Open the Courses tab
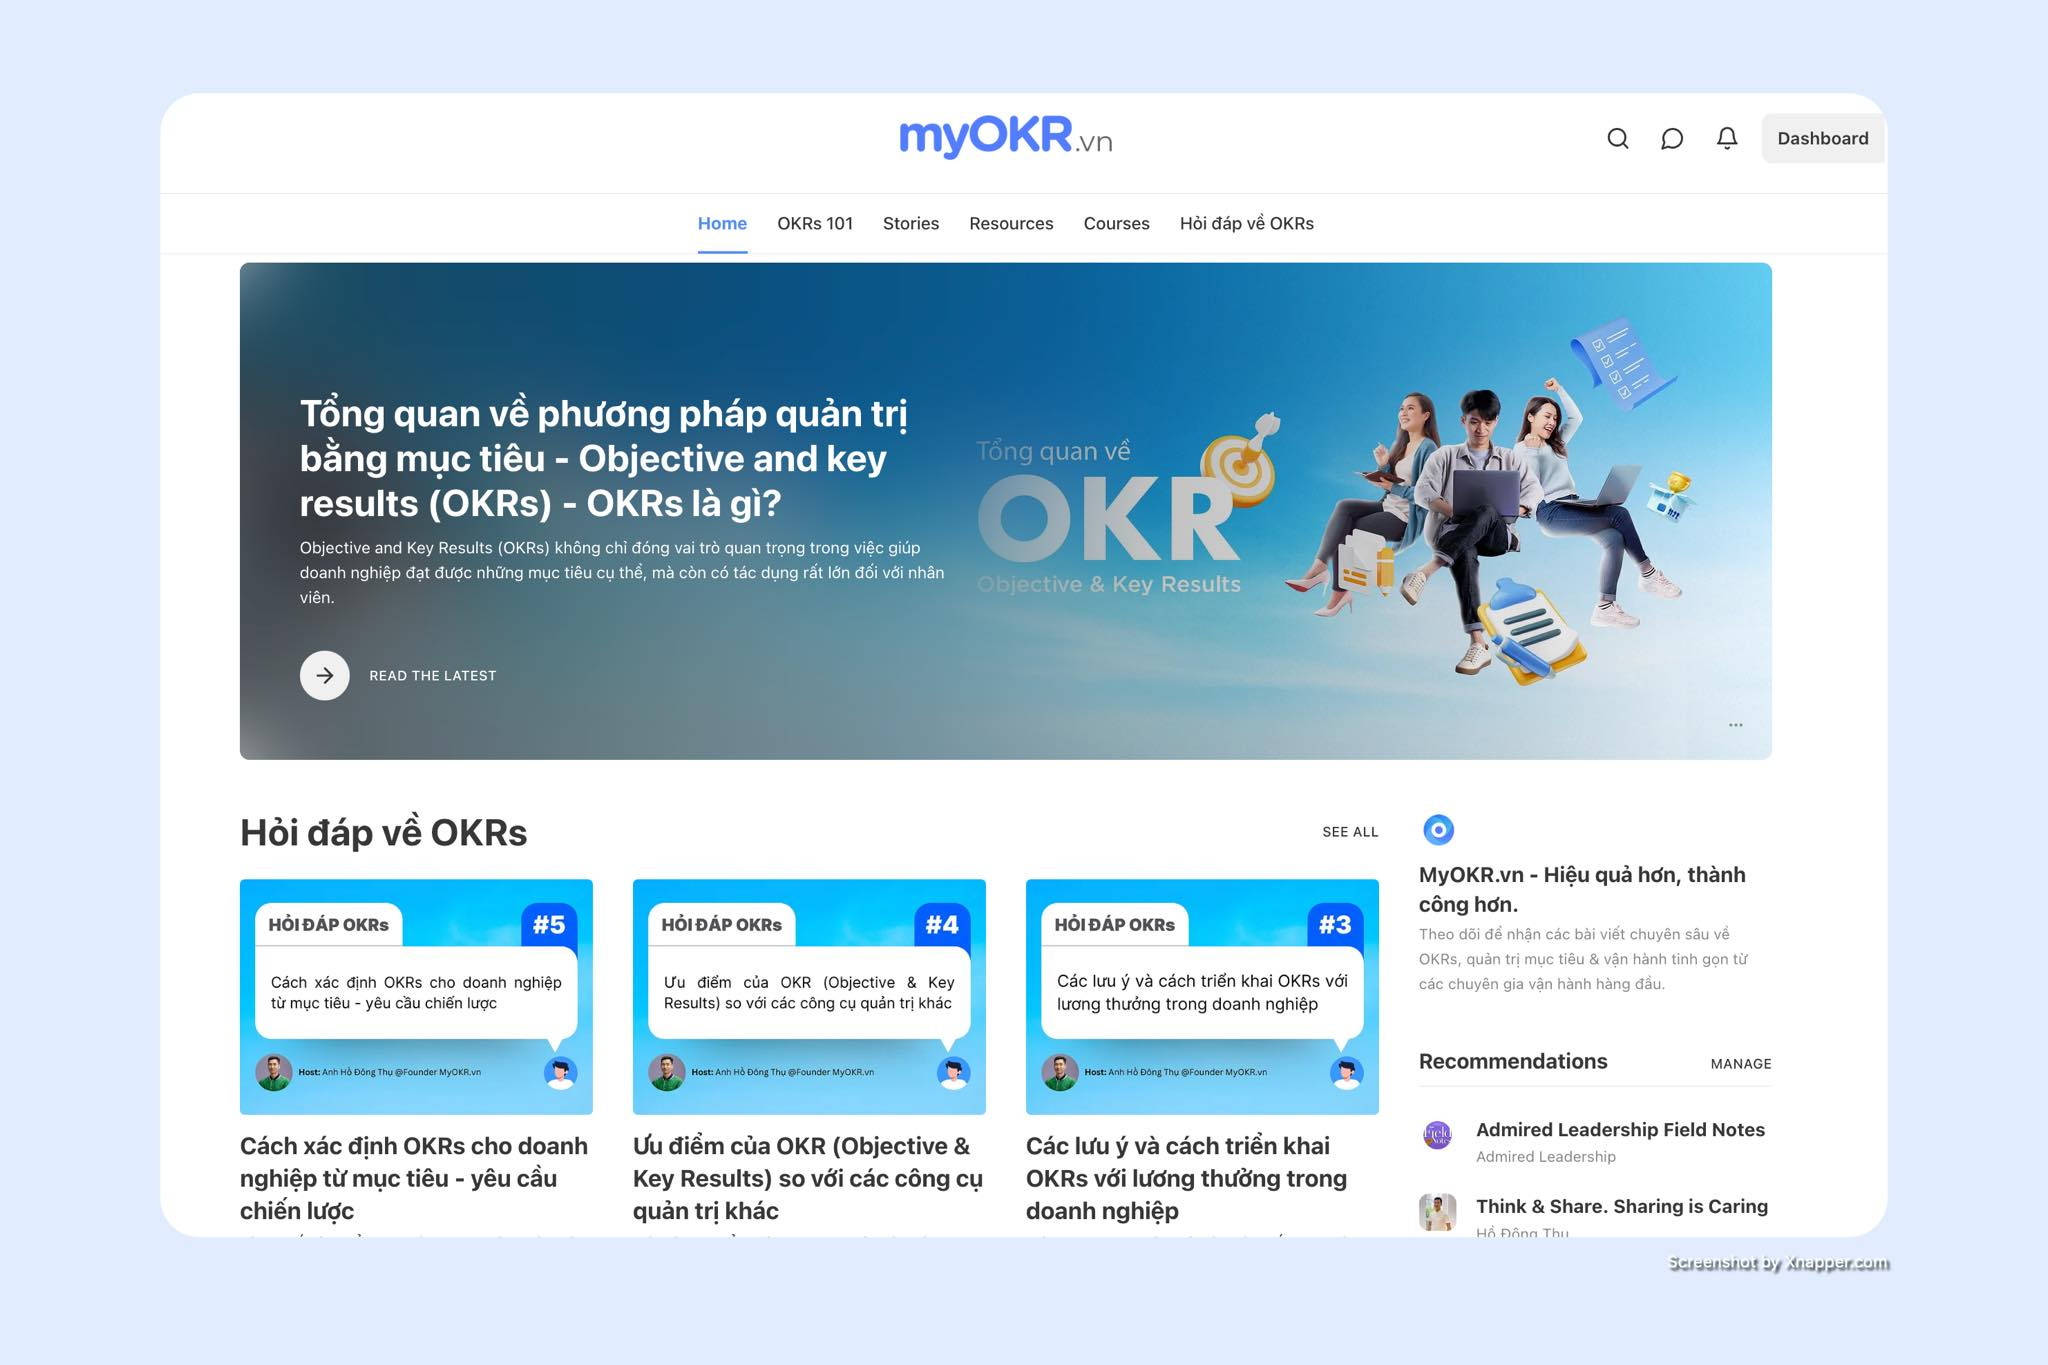The height and width of the screenshot is (1365, 2048). tap(1116, 223)
